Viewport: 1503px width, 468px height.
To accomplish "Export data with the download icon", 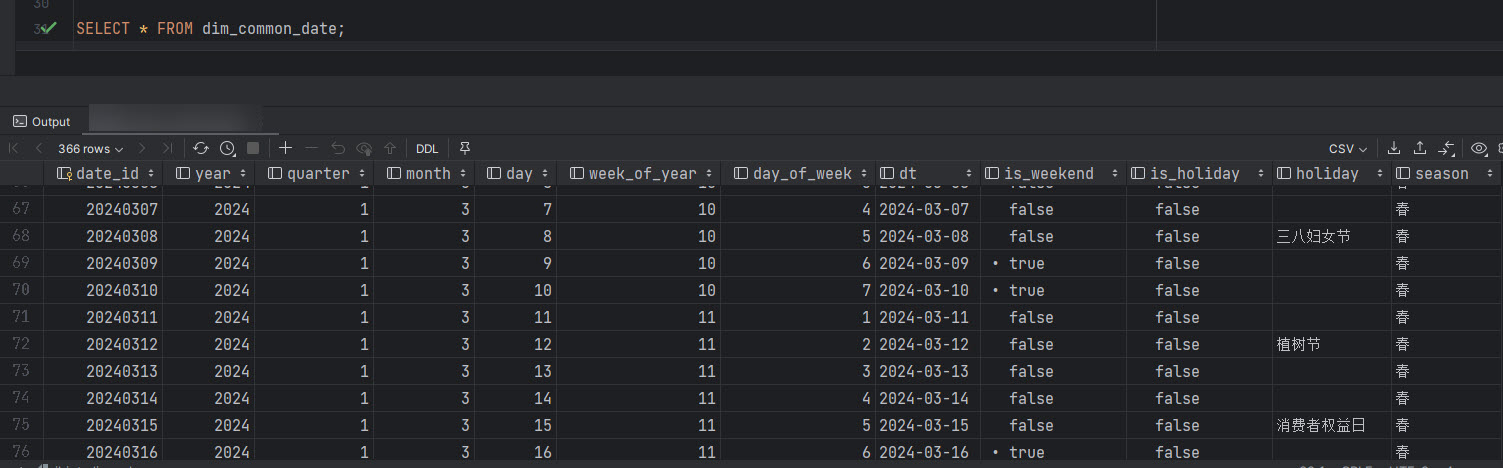I will [x=1395, y=148].
